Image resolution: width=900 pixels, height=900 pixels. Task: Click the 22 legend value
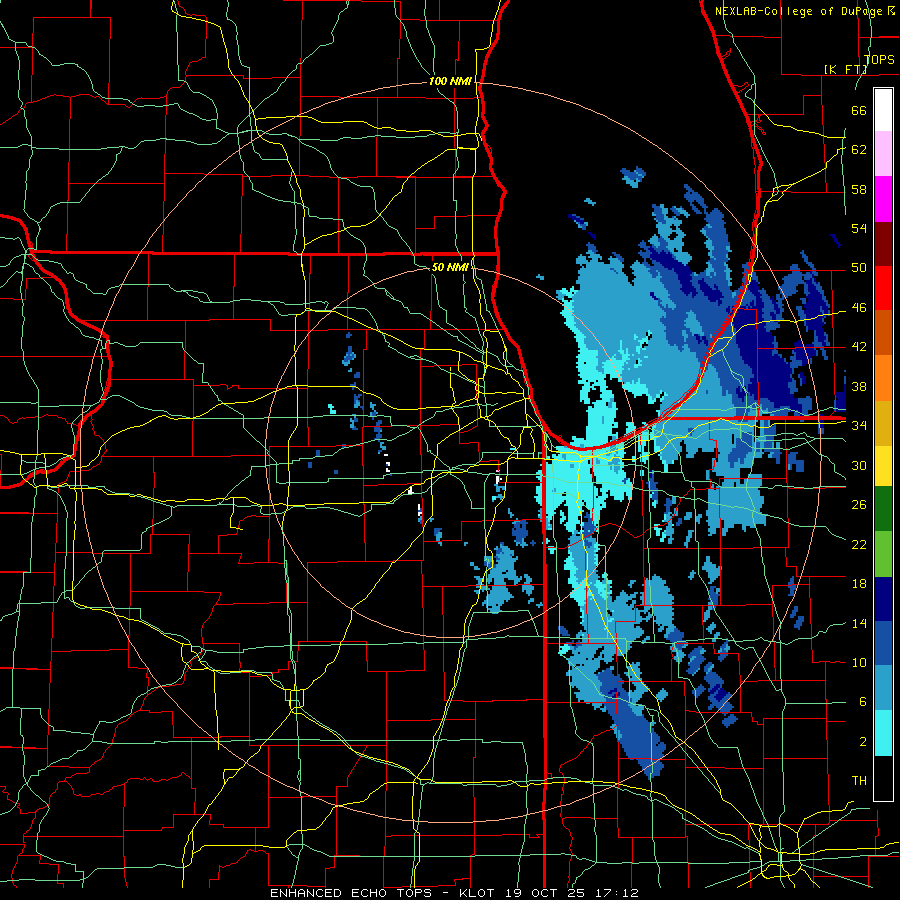(x=859, y=544)
